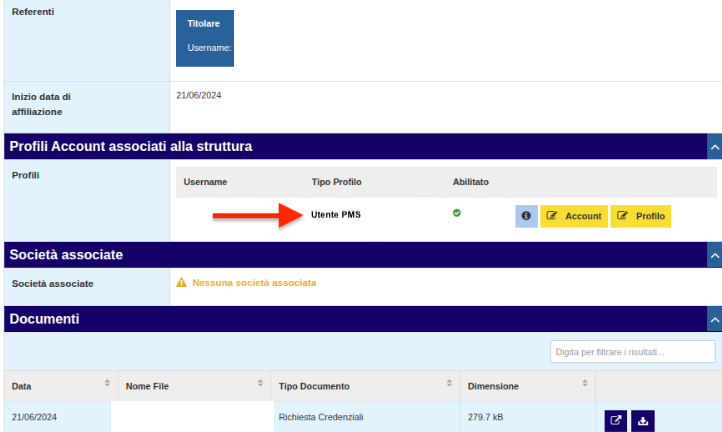
Task: Sort documents by the Nome File arrows
Action: click(x=260, y=384)
